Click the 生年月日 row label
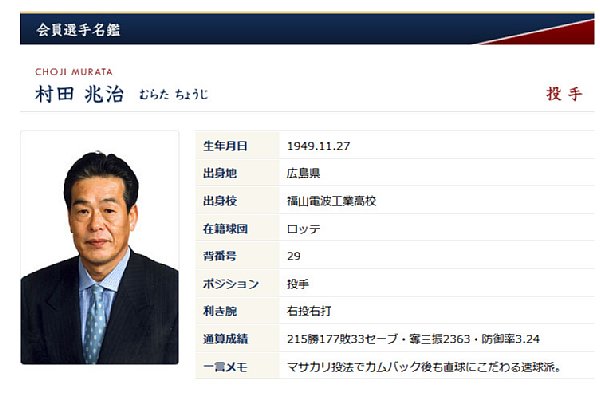Viewport: 600px width, 393px height. pos(225,146)
